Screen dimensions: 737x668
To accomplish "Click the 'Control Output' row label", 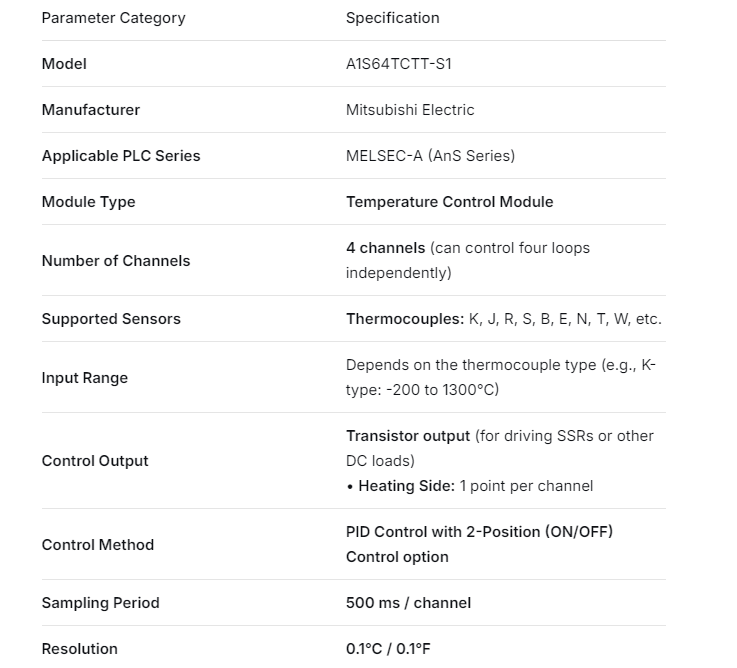I will [95, 461].
